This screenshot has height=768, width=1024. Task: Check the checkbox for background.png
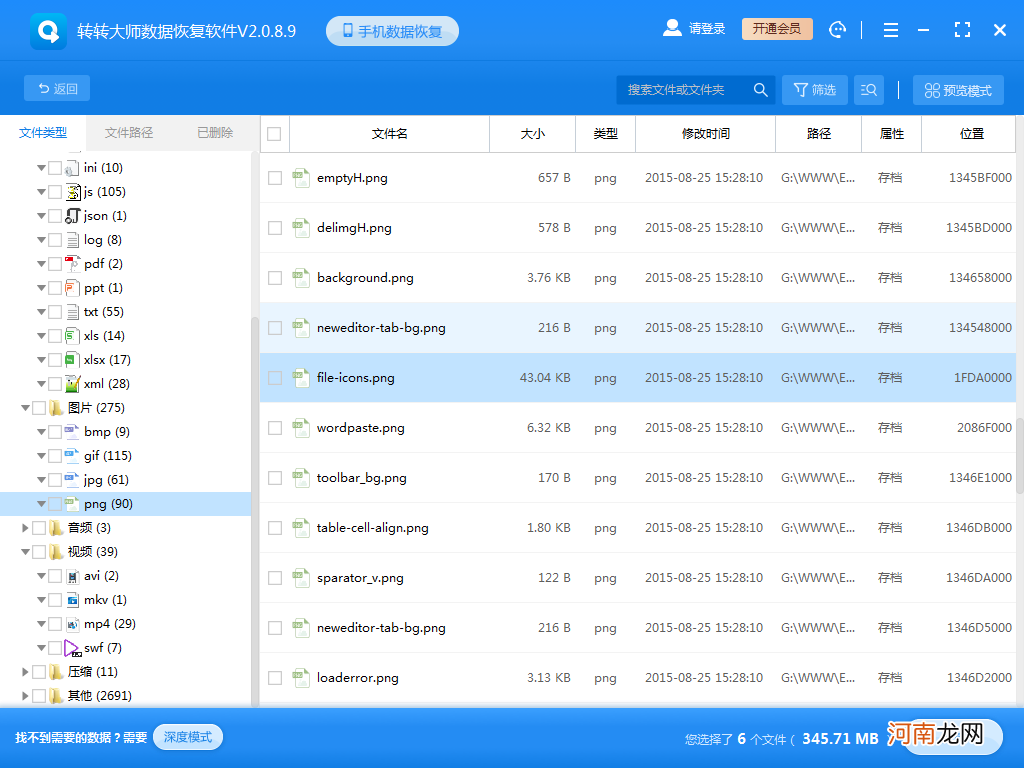pos(274,278)
